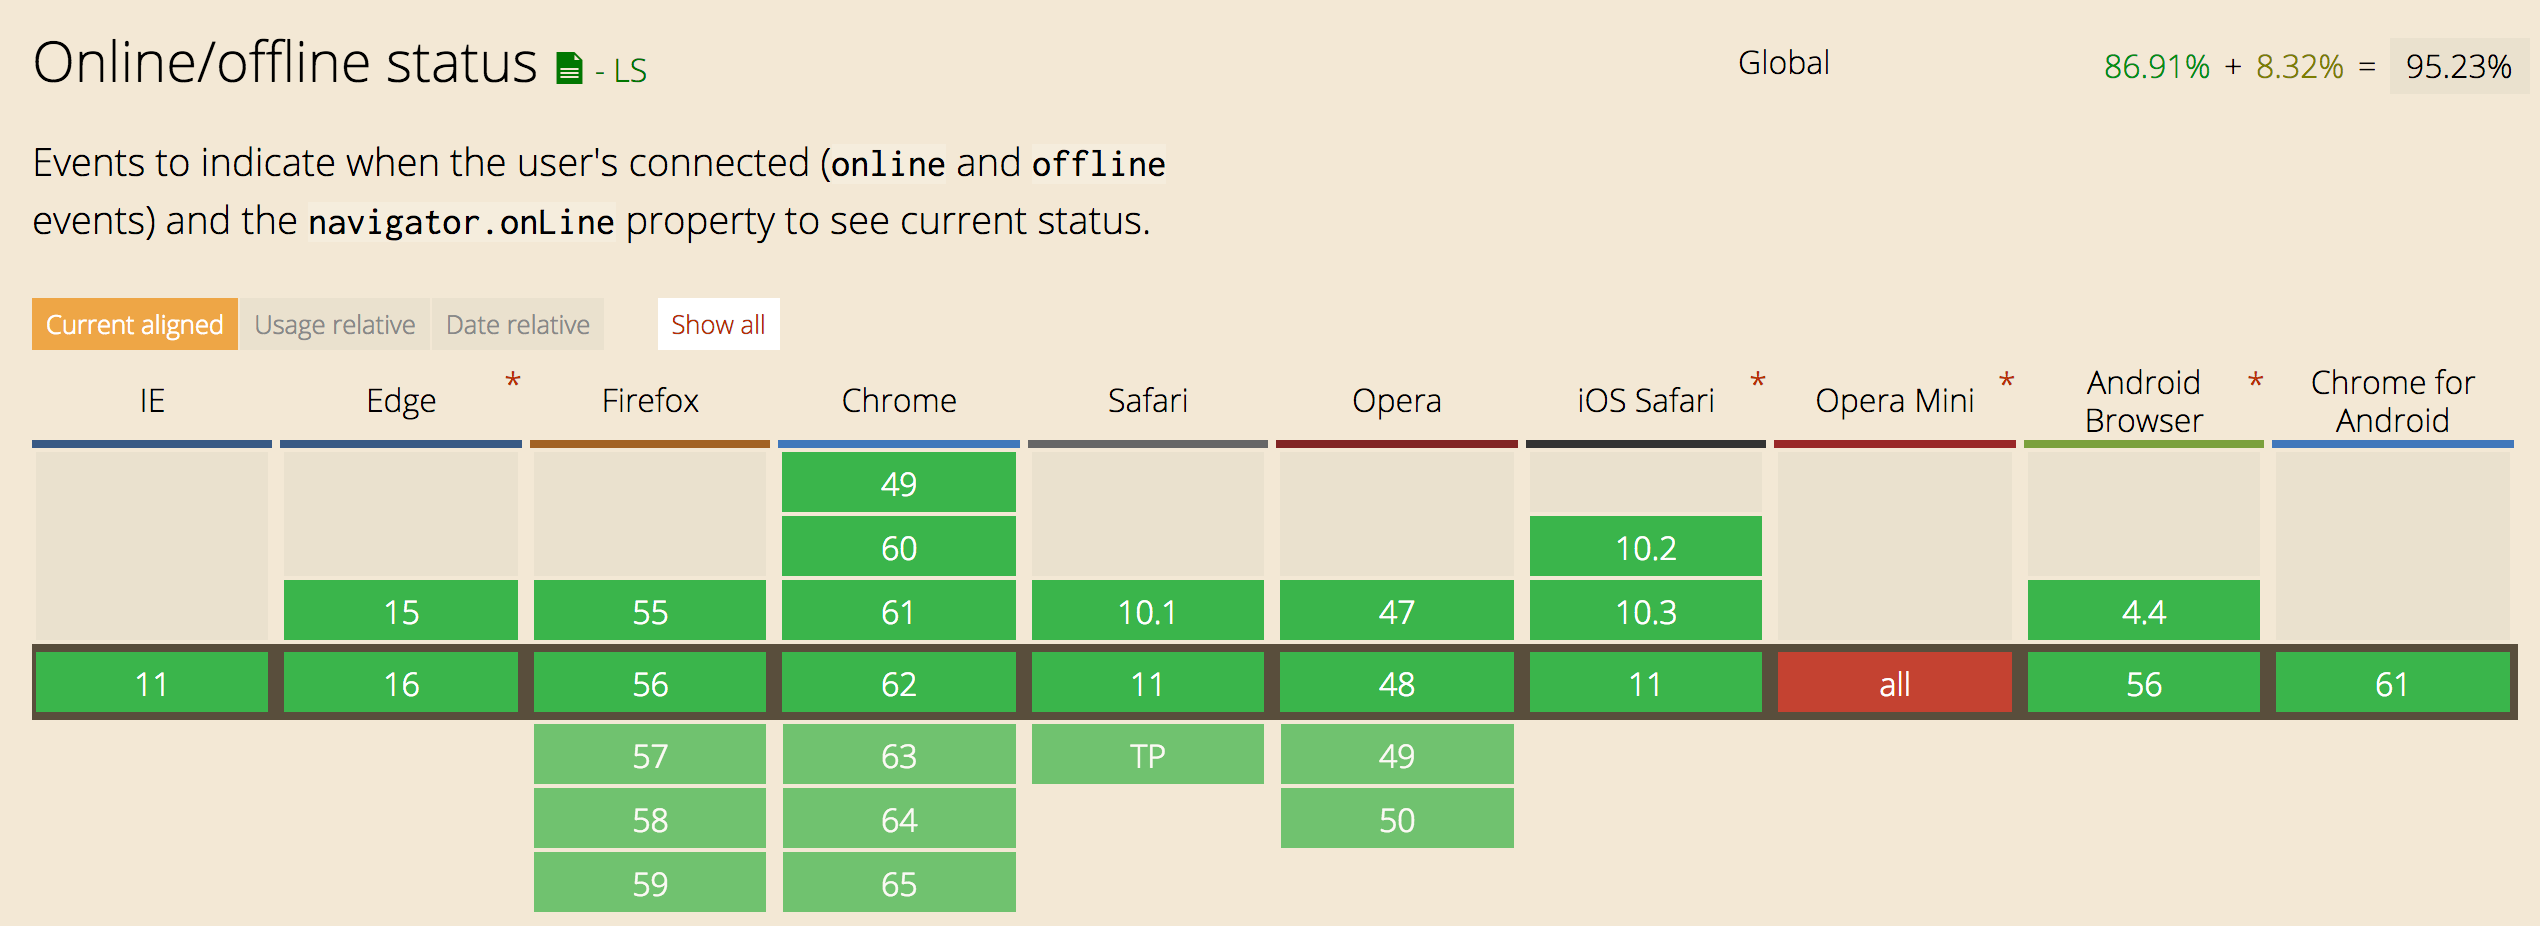Screen dimensions: 2540x926
Task: Click the Opera column header
Action: pyautogui.click(x=1396, y=401)
